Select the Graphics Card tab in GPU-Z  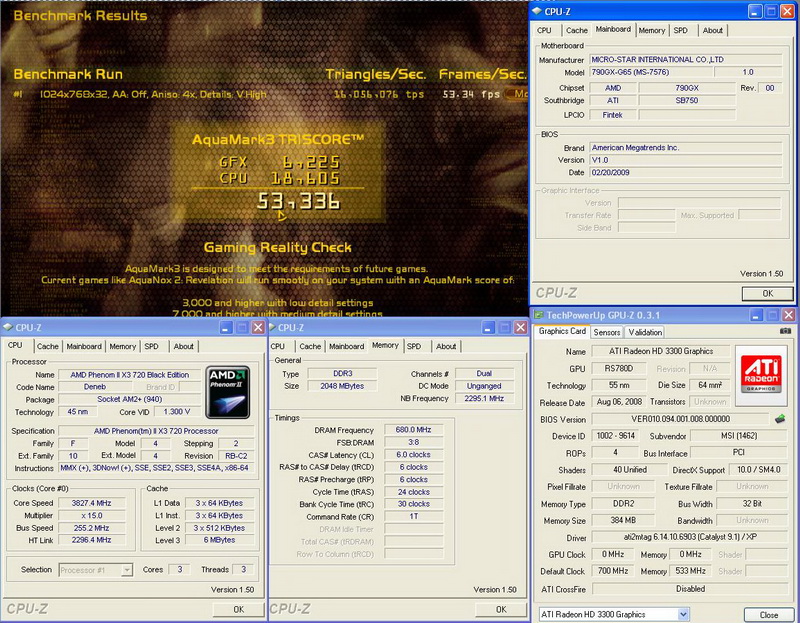point(562,331)
